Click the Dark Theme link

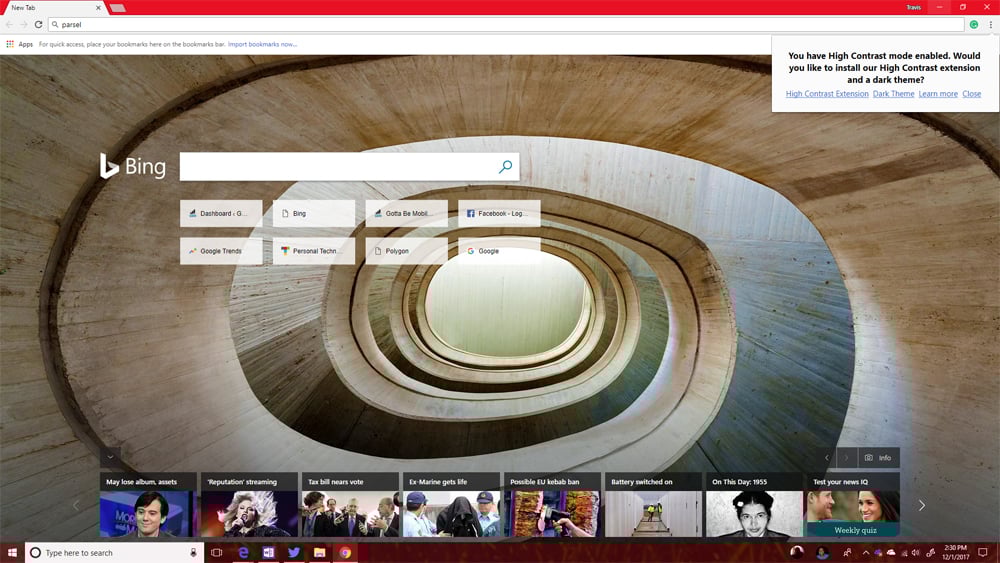(x=893, y=94)
